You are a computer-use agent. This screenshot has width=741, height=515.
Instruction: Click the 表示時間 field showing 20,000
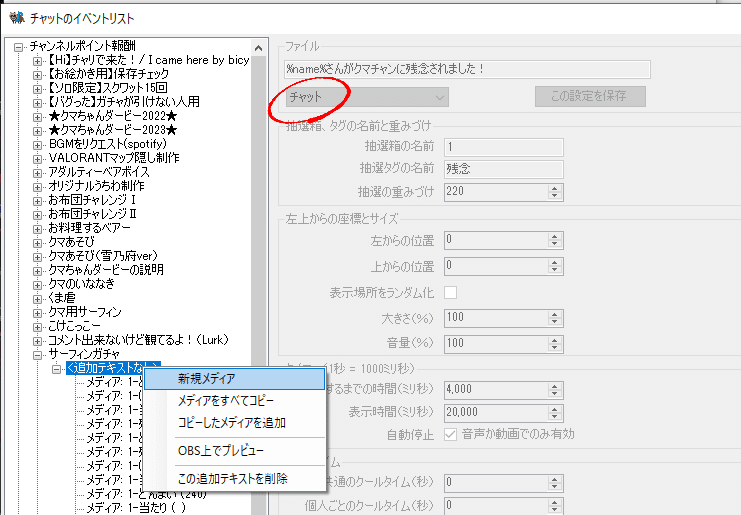(496, 413)
